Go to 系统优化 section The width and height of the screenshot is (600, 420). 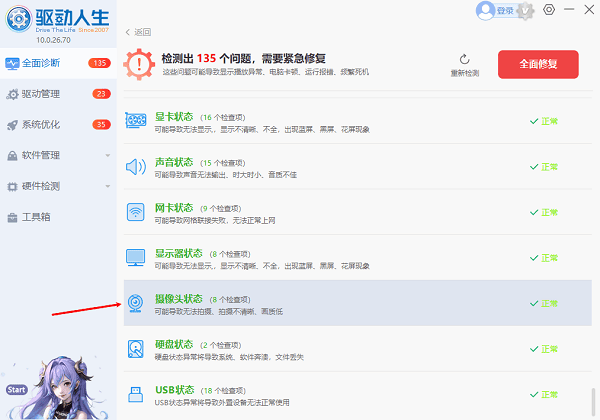pos(58,124)
